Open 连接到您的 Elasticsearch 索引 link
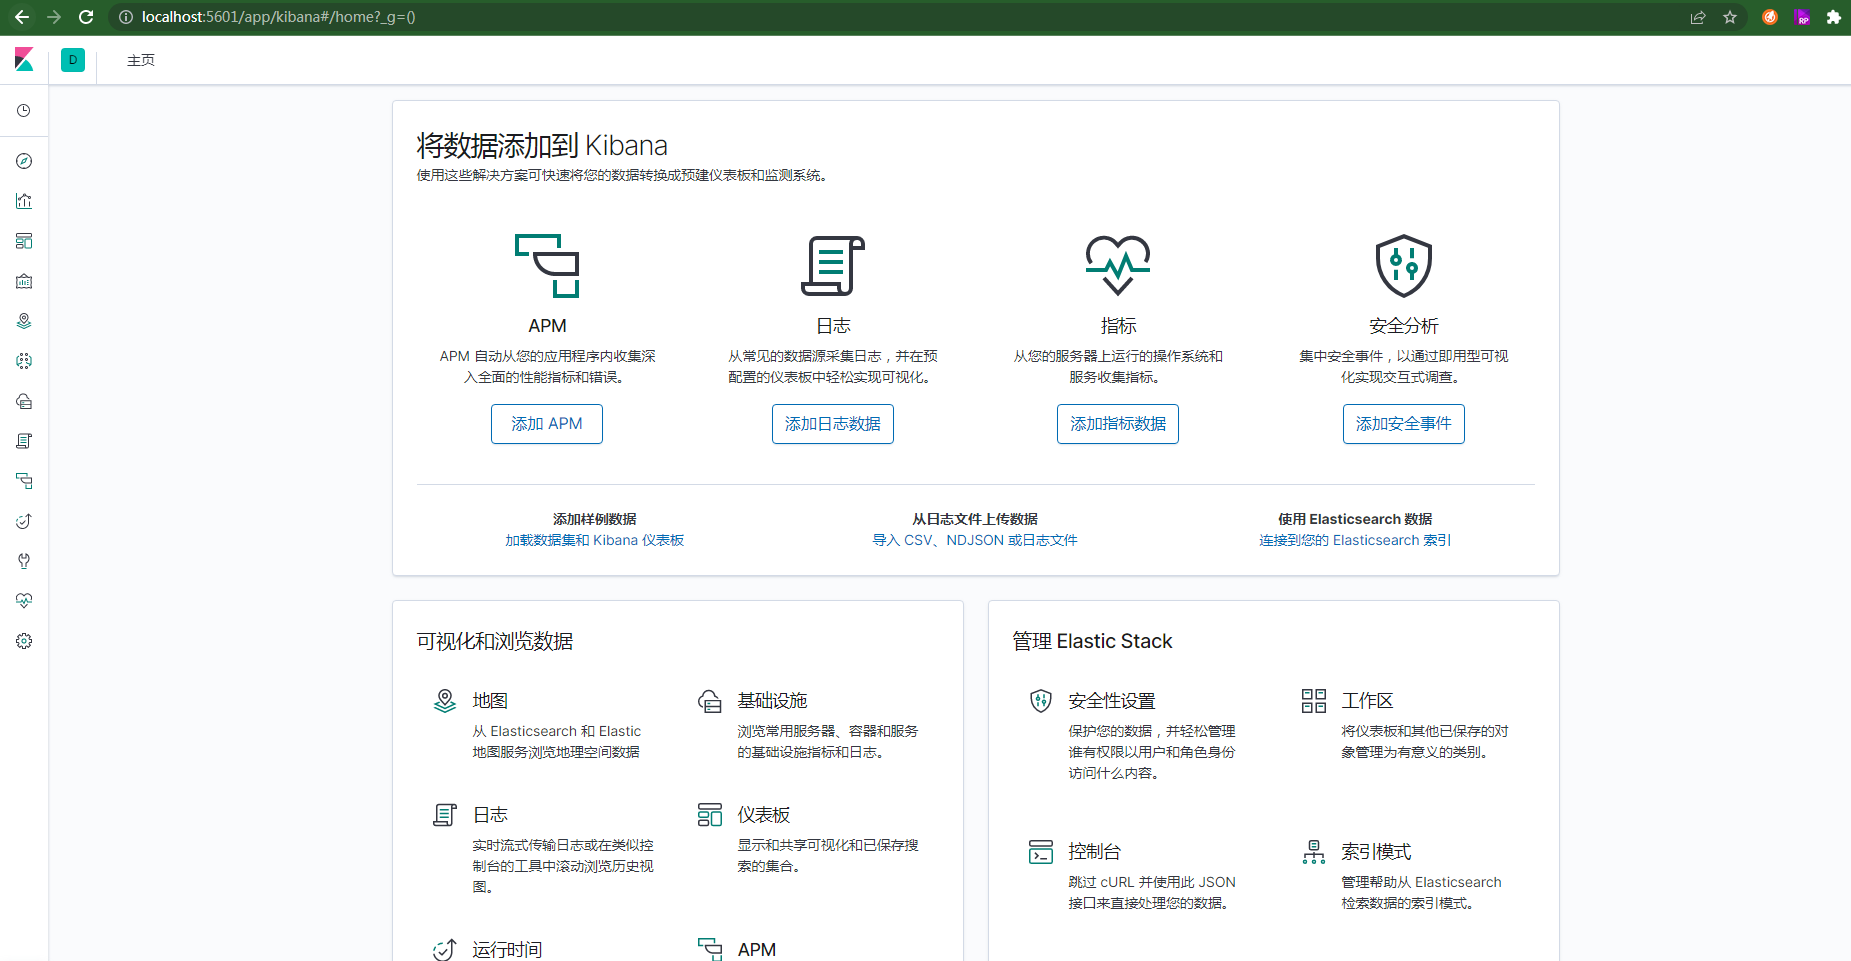Screen dimensions: 1851x961 coord(1355,540)
